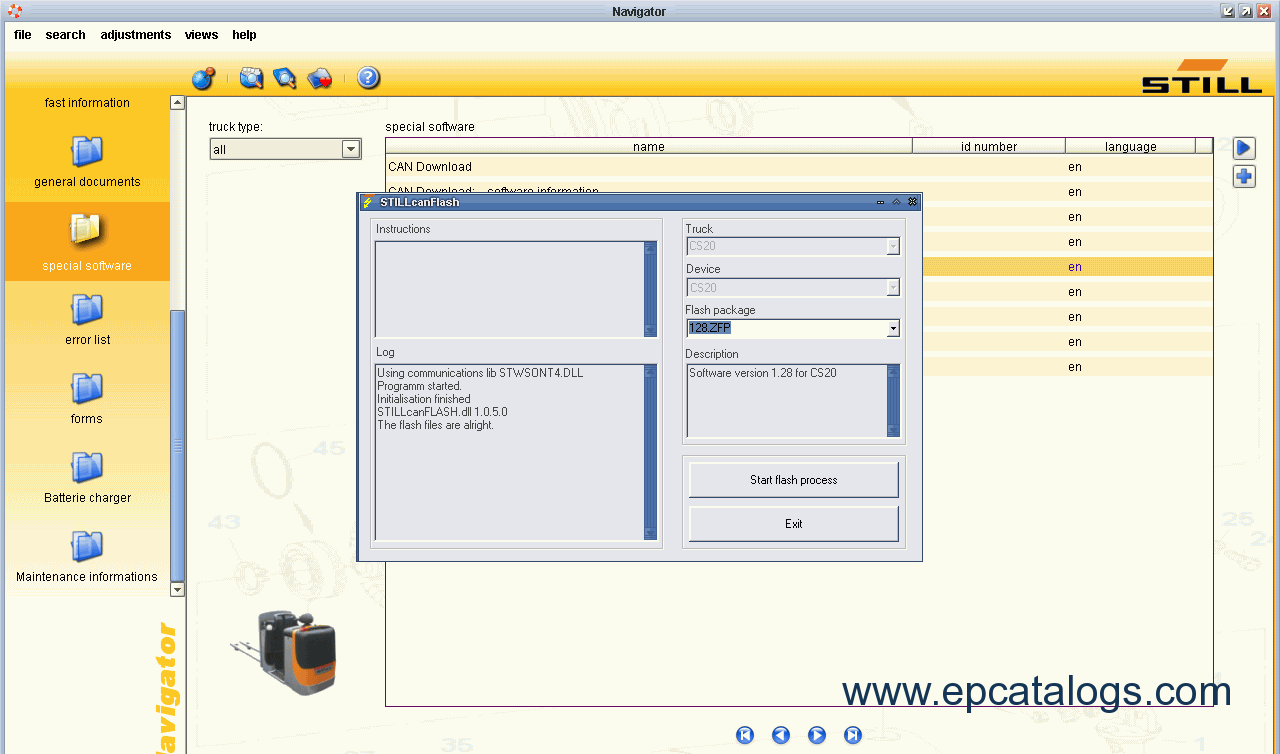Open the Maintenance informations folder icon
Viewport: 1280px width, 754px height.
coord(87,546)
